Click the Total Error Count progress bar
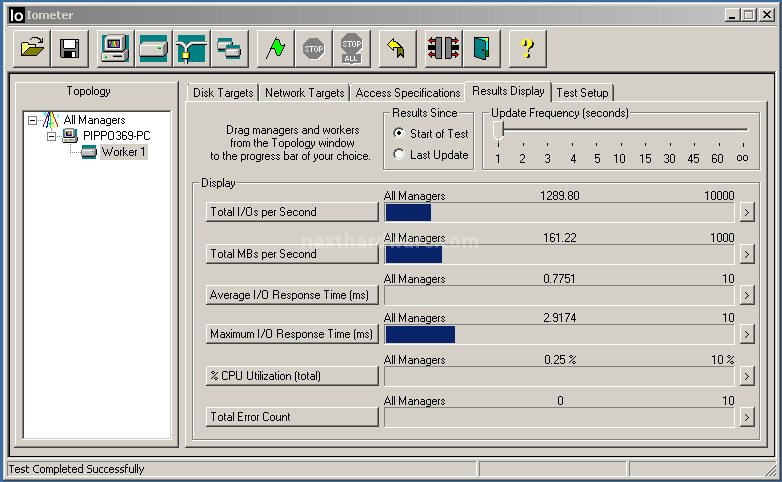Image resolution: width=782 pixels, height=482 pixels. pos(559,417)
